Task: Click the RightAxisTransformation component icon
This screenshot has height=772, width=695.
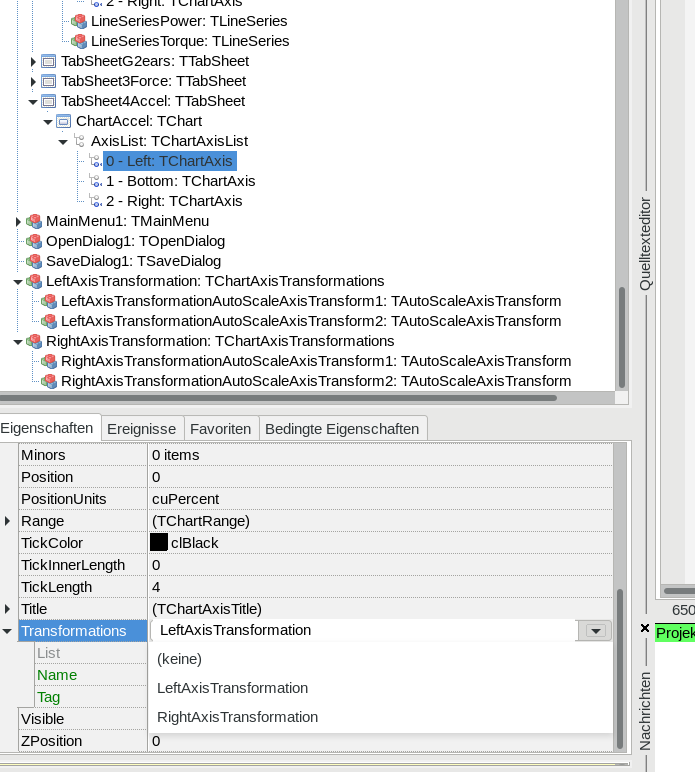Action: [34, 341]
